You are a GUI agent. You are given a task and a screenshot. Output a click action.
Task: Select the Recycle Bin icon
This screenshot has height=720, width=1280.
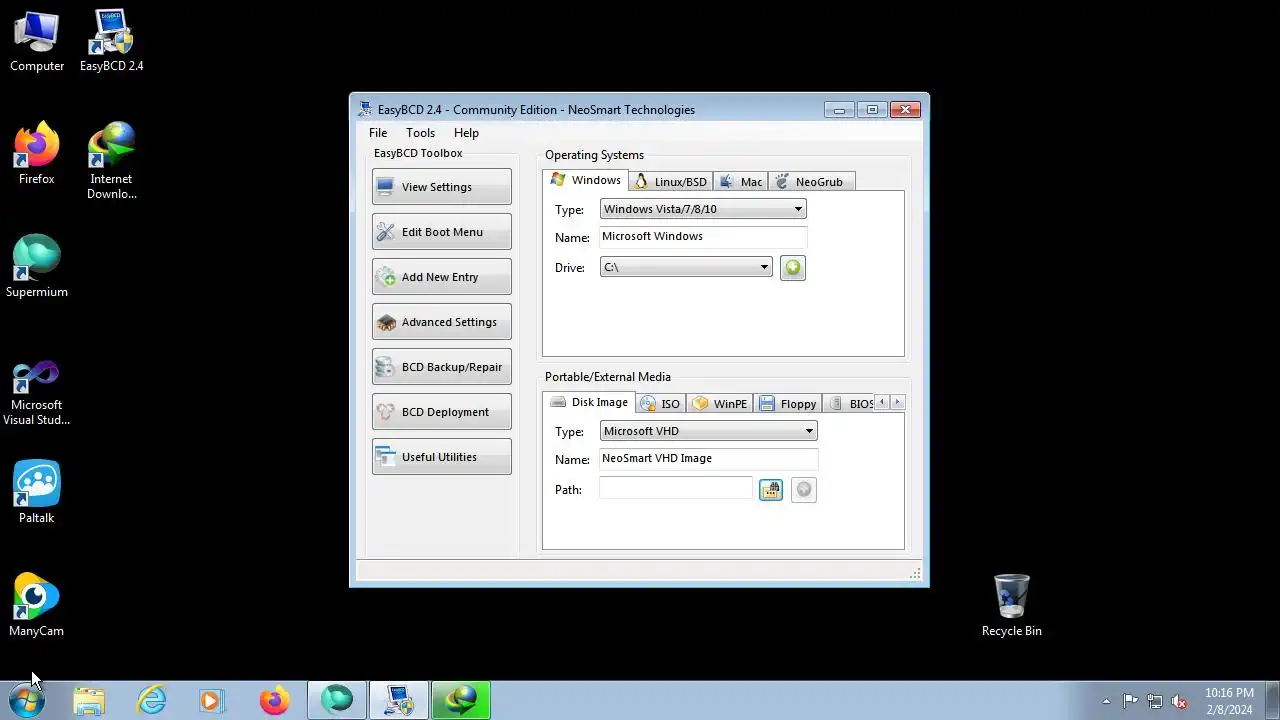pyautogui.click(x=1011, y=606)
